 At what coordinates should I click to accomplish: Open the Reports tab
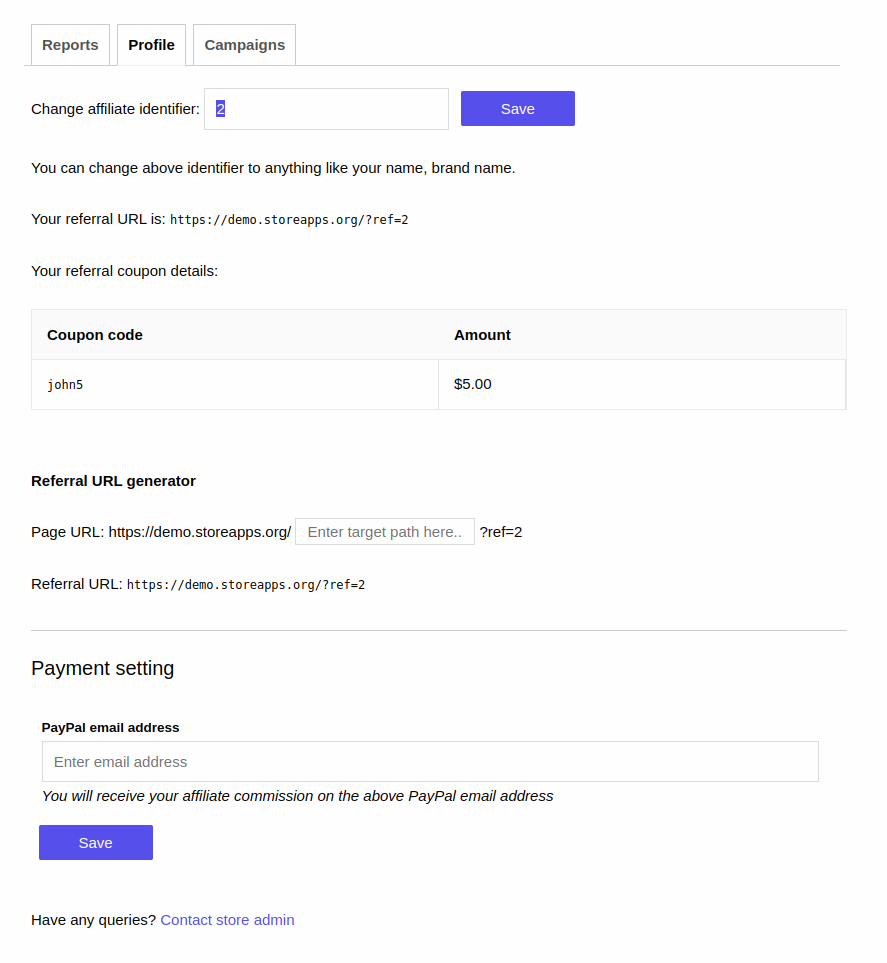coord(70,45)
